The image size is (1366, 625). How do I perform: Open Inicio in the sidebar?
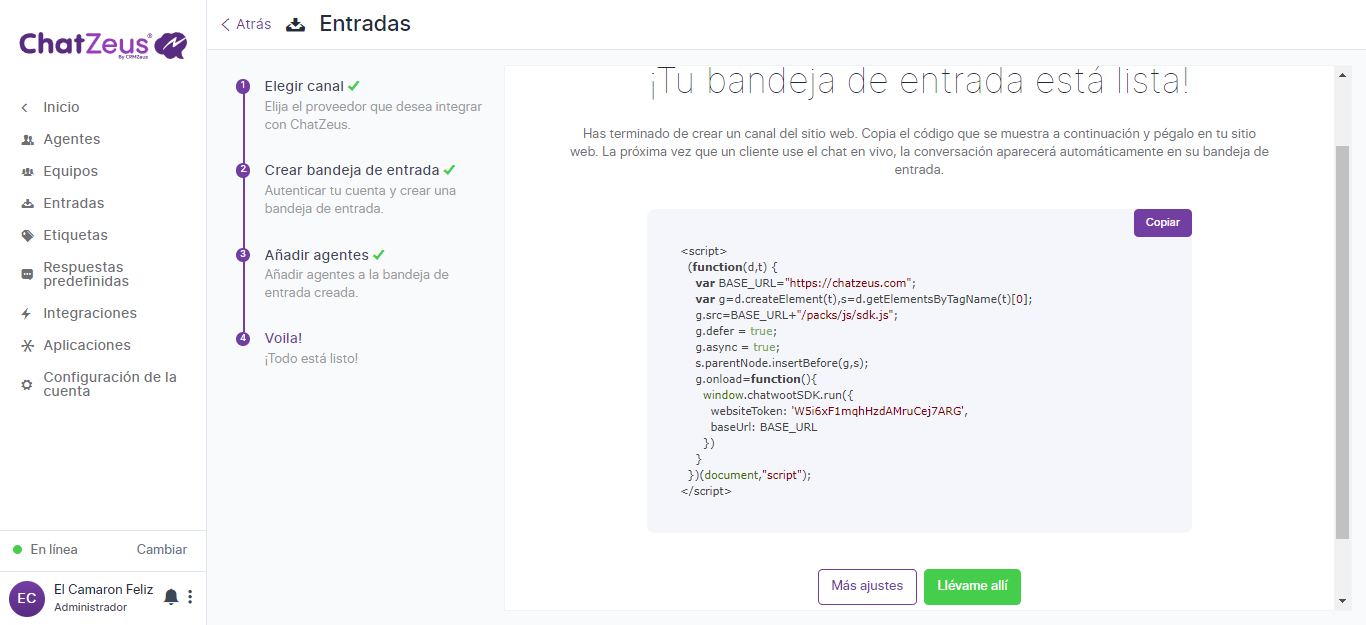click(61, 107)
